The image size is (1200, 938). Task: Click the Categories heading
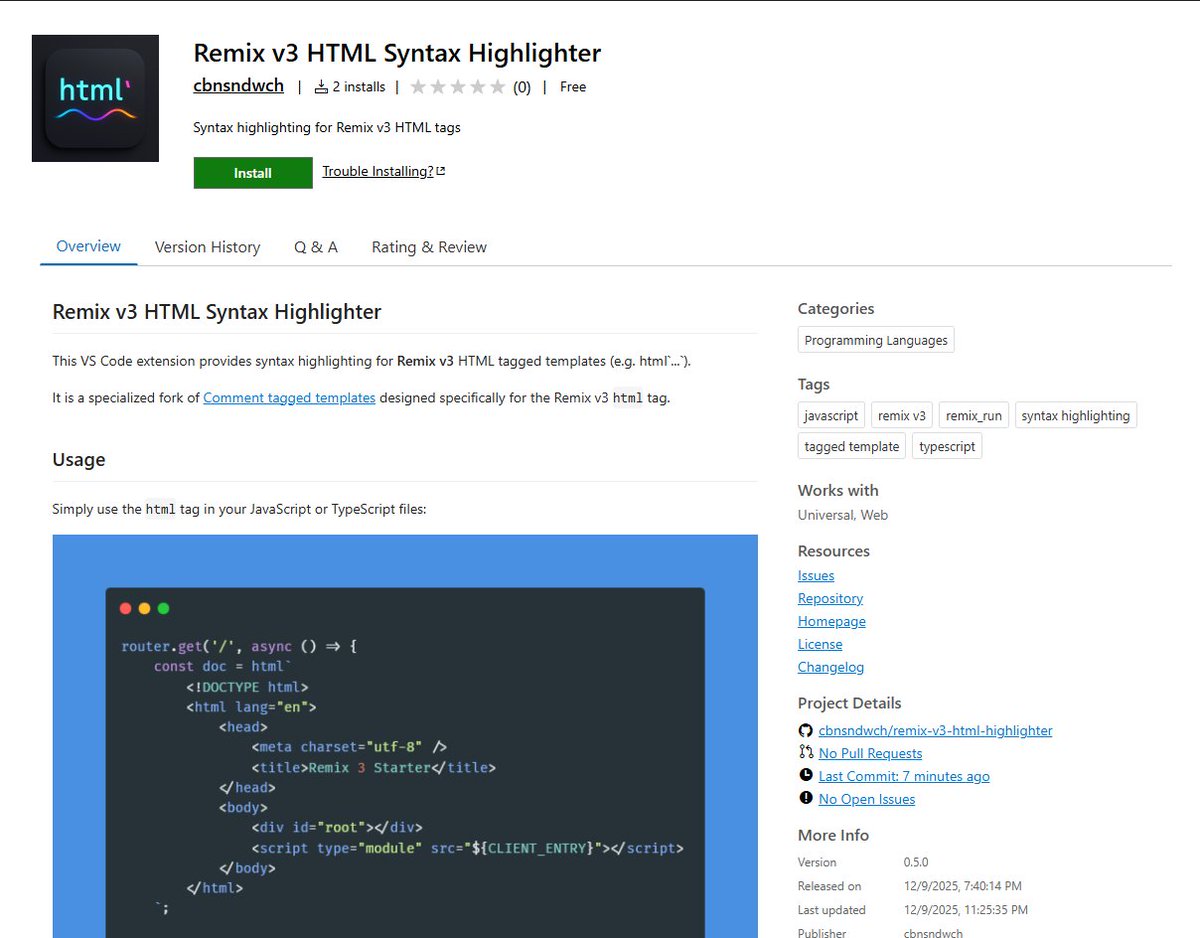836,309
